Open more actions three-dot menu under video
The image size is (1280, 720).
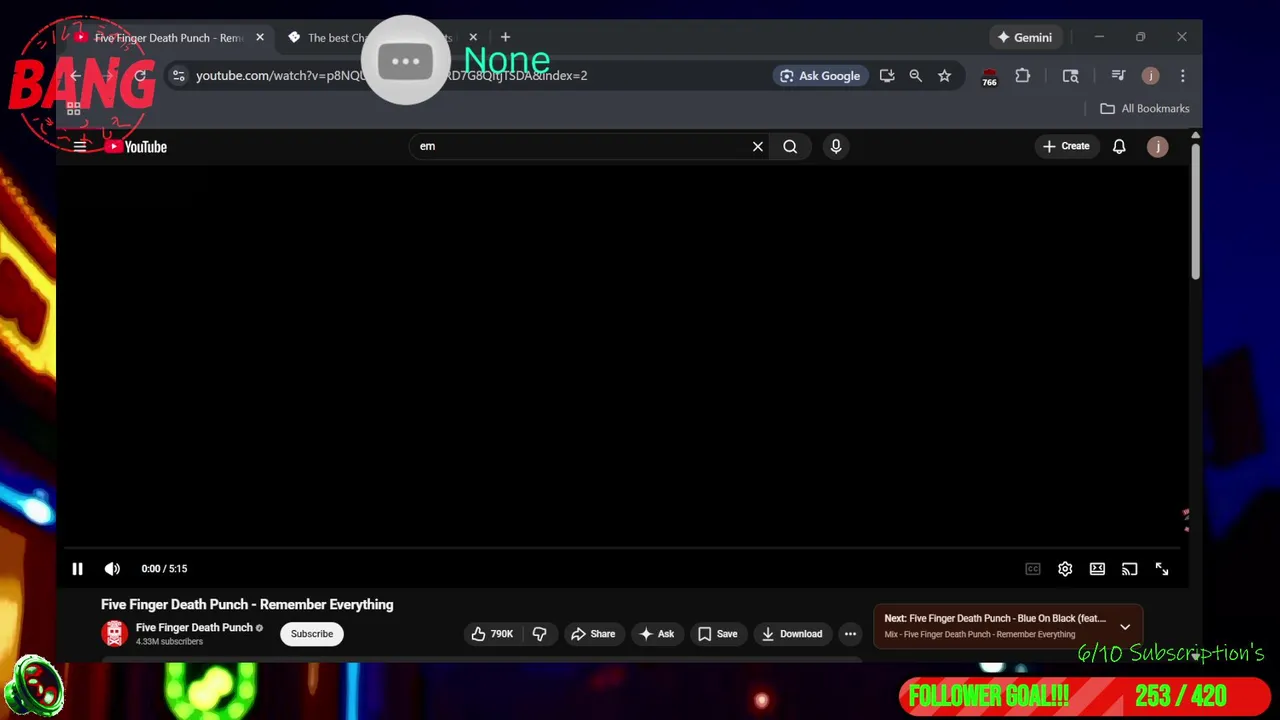pos(850,634)
